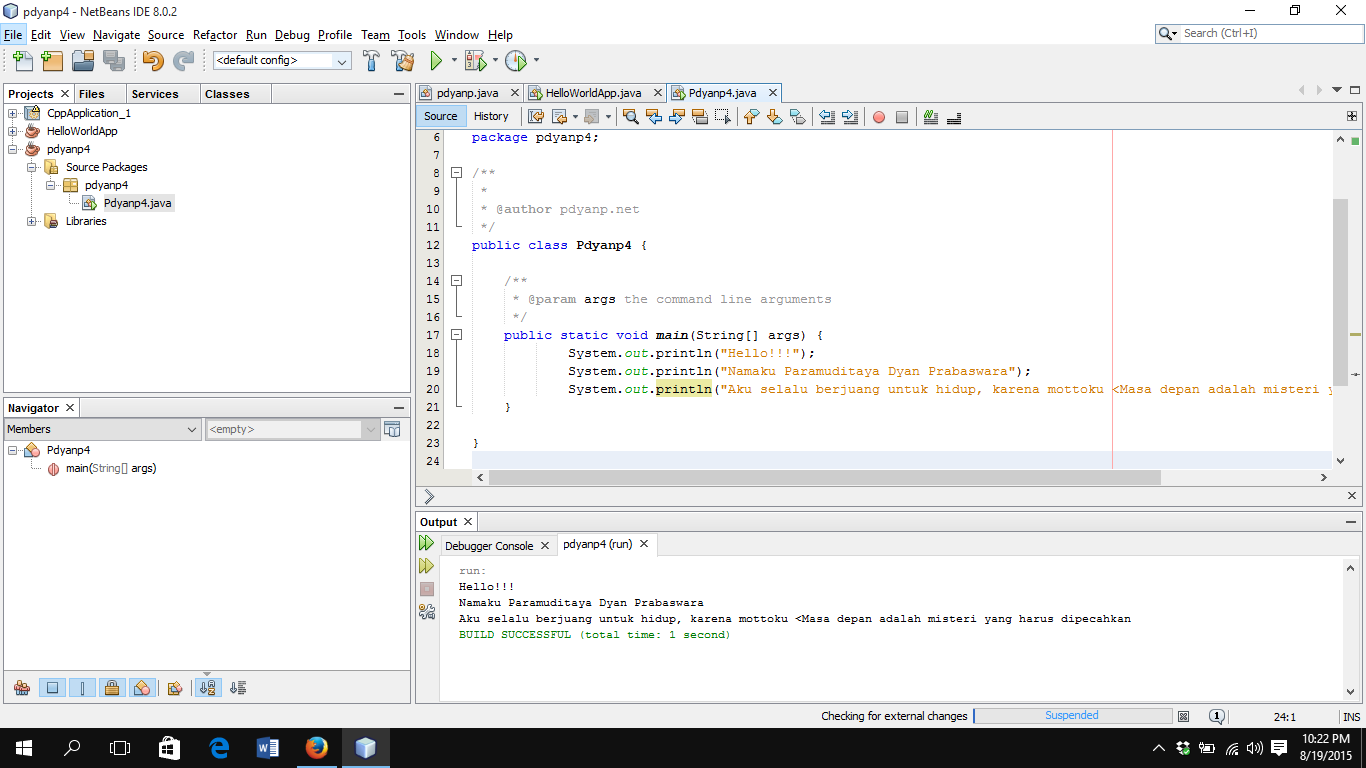Click the Undo arrow in main toolbar
The image size is (1366, 768).
pyautogui.click(x=152, y=61)
